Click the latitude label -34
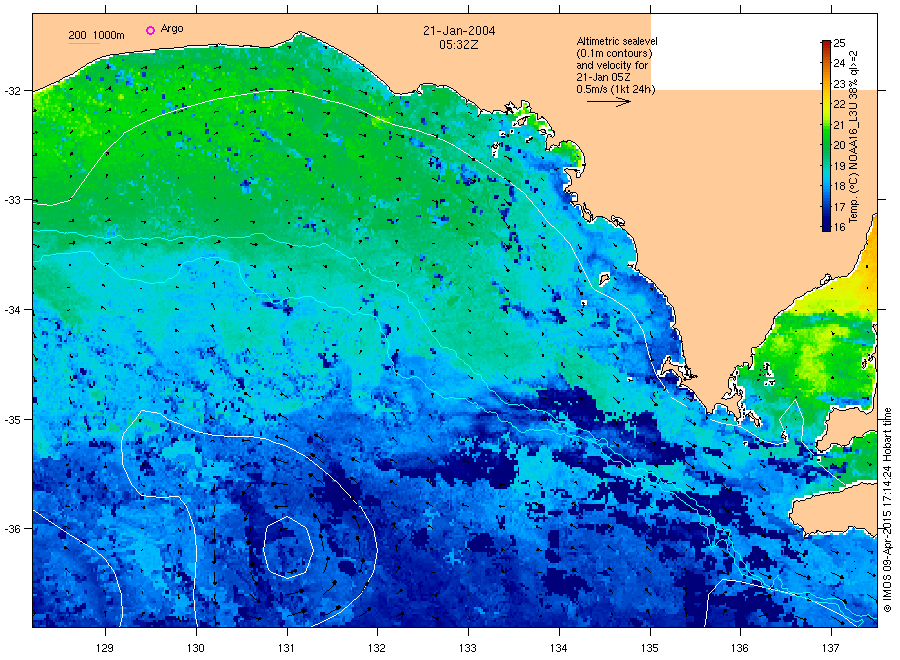Screen dimensions: 900x660 pyautogui.click(x=11, y=310)
